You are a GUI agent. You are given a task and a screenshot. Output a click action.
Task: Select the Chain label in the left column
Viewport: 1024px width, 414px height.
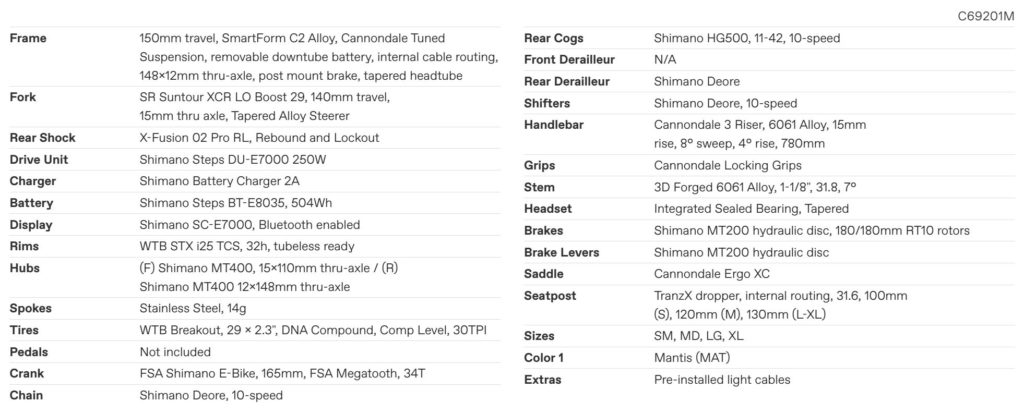[x=26, y=395]
